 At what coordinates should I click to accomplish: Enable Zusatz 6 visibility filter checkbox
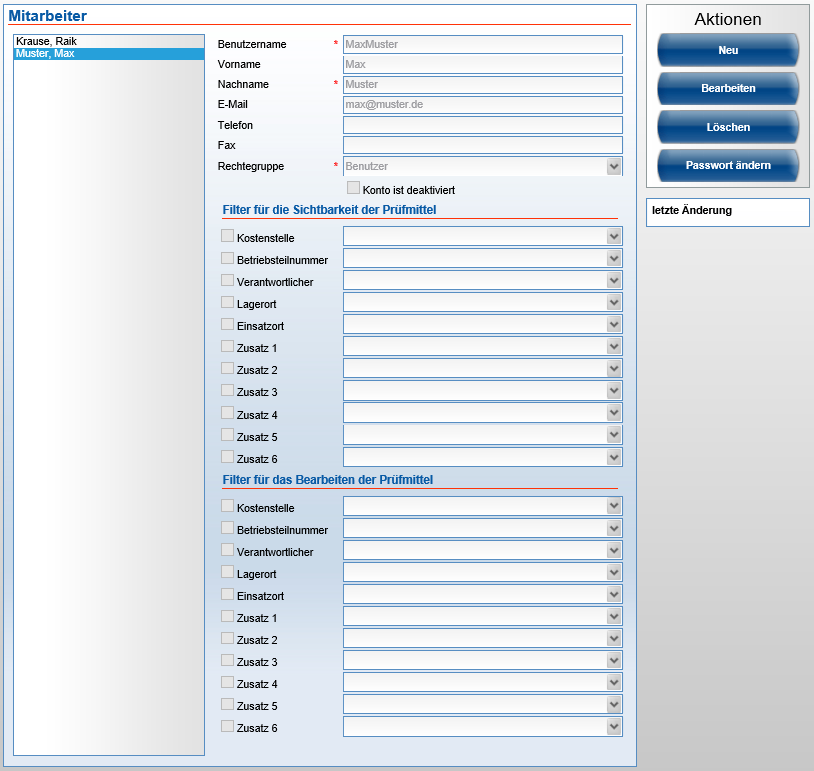(x=227, y=456)
